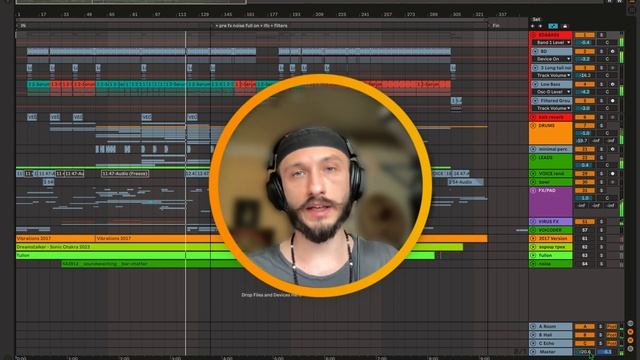Select the SIDEBASS track header
640x360 pixels.
[552, 35]
